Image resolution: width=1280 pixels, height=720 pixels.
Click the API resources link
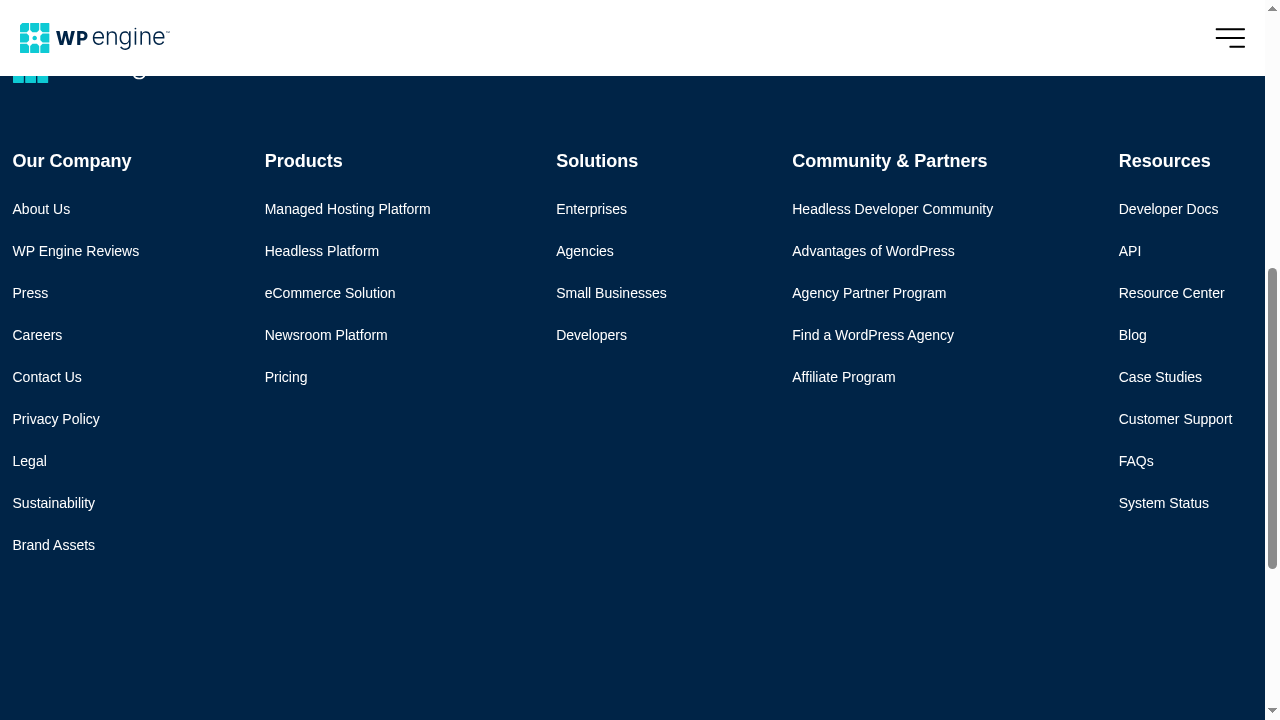(1130, 251)
